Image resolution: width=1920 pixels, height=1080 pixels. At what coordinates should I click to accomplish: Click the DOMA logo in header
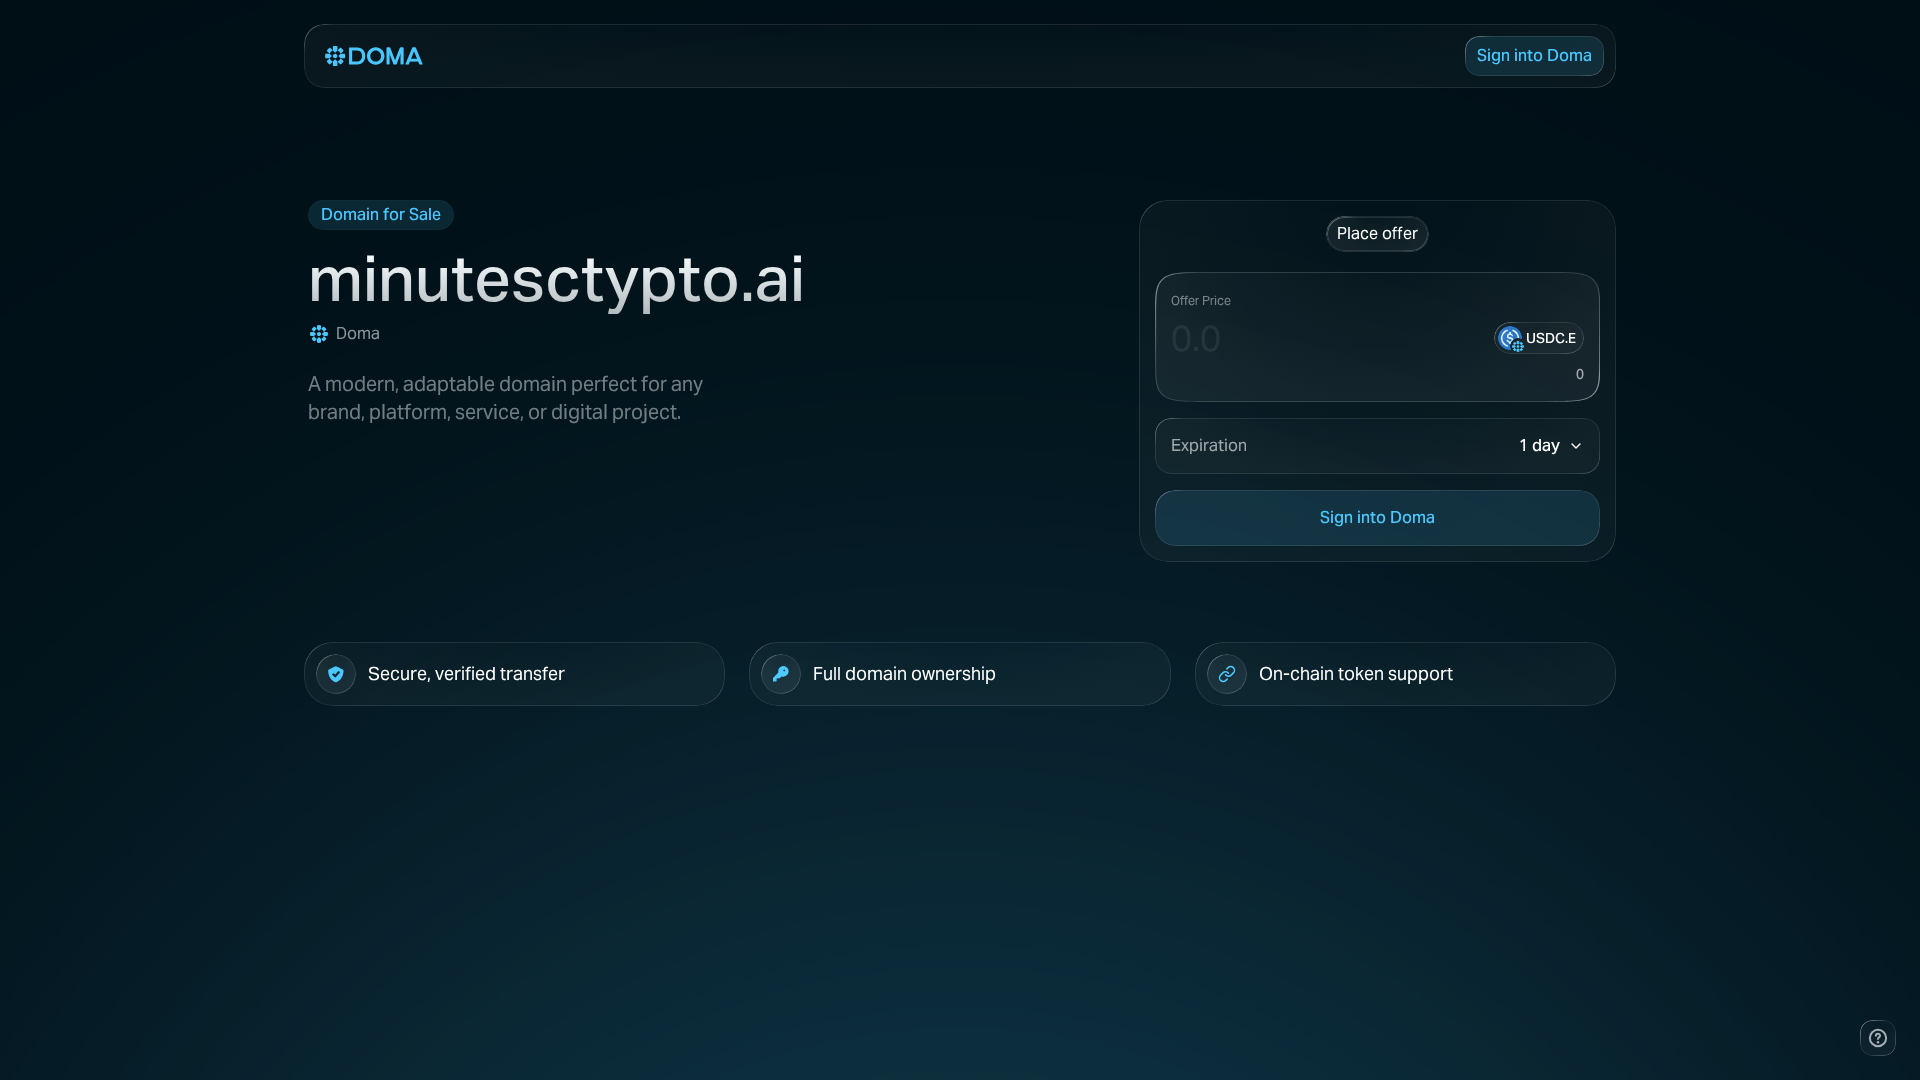click(x=374, y=56)
